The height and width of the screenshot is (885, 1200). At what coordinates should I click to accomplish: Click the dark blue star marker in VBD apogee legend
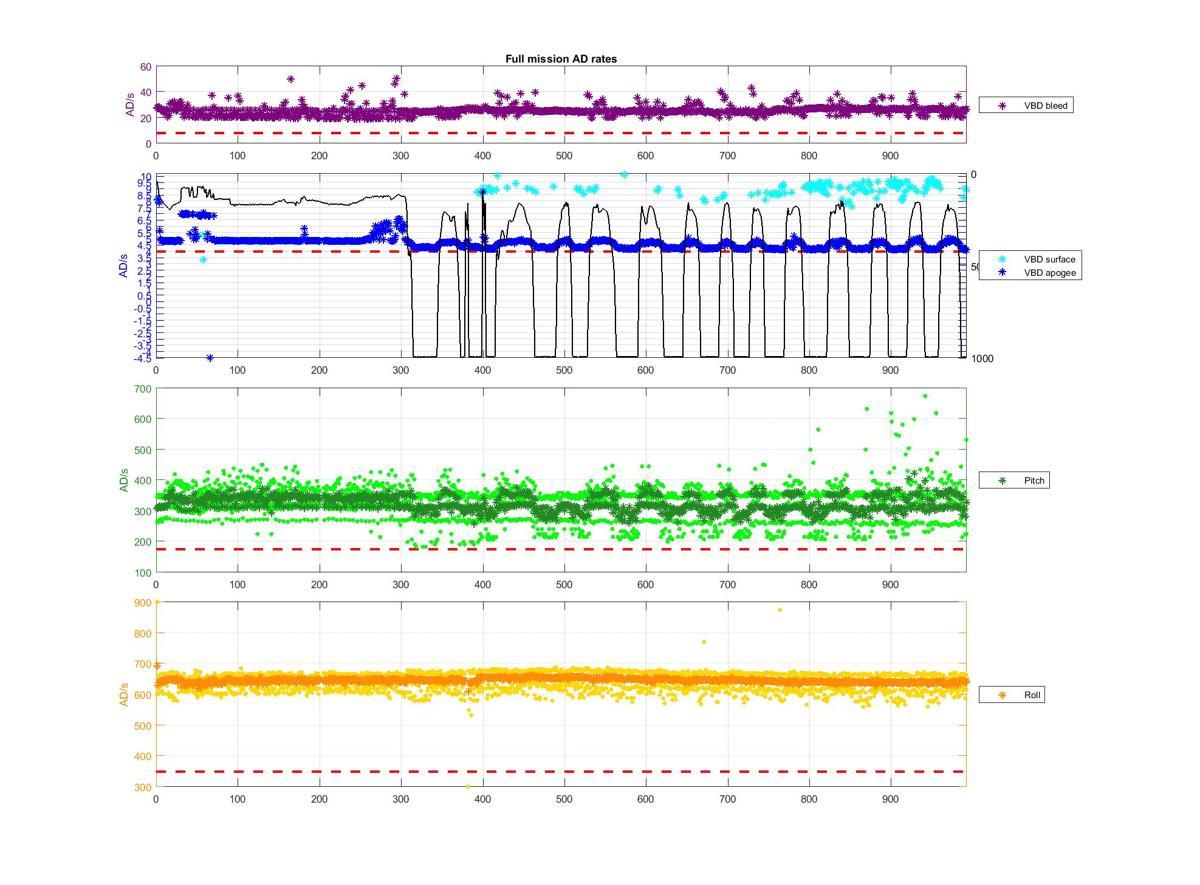click(1002, 272)
